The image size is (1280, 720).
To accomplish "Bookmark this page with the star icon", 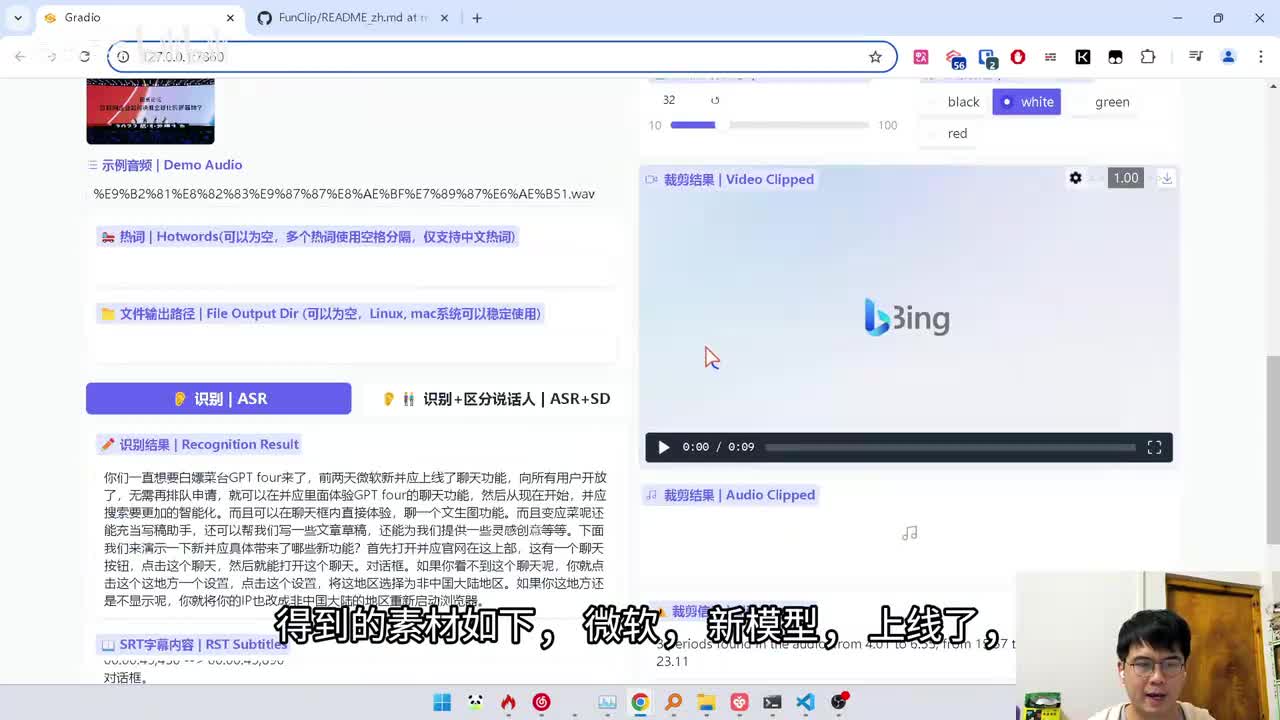I will [x=875, y=57].
